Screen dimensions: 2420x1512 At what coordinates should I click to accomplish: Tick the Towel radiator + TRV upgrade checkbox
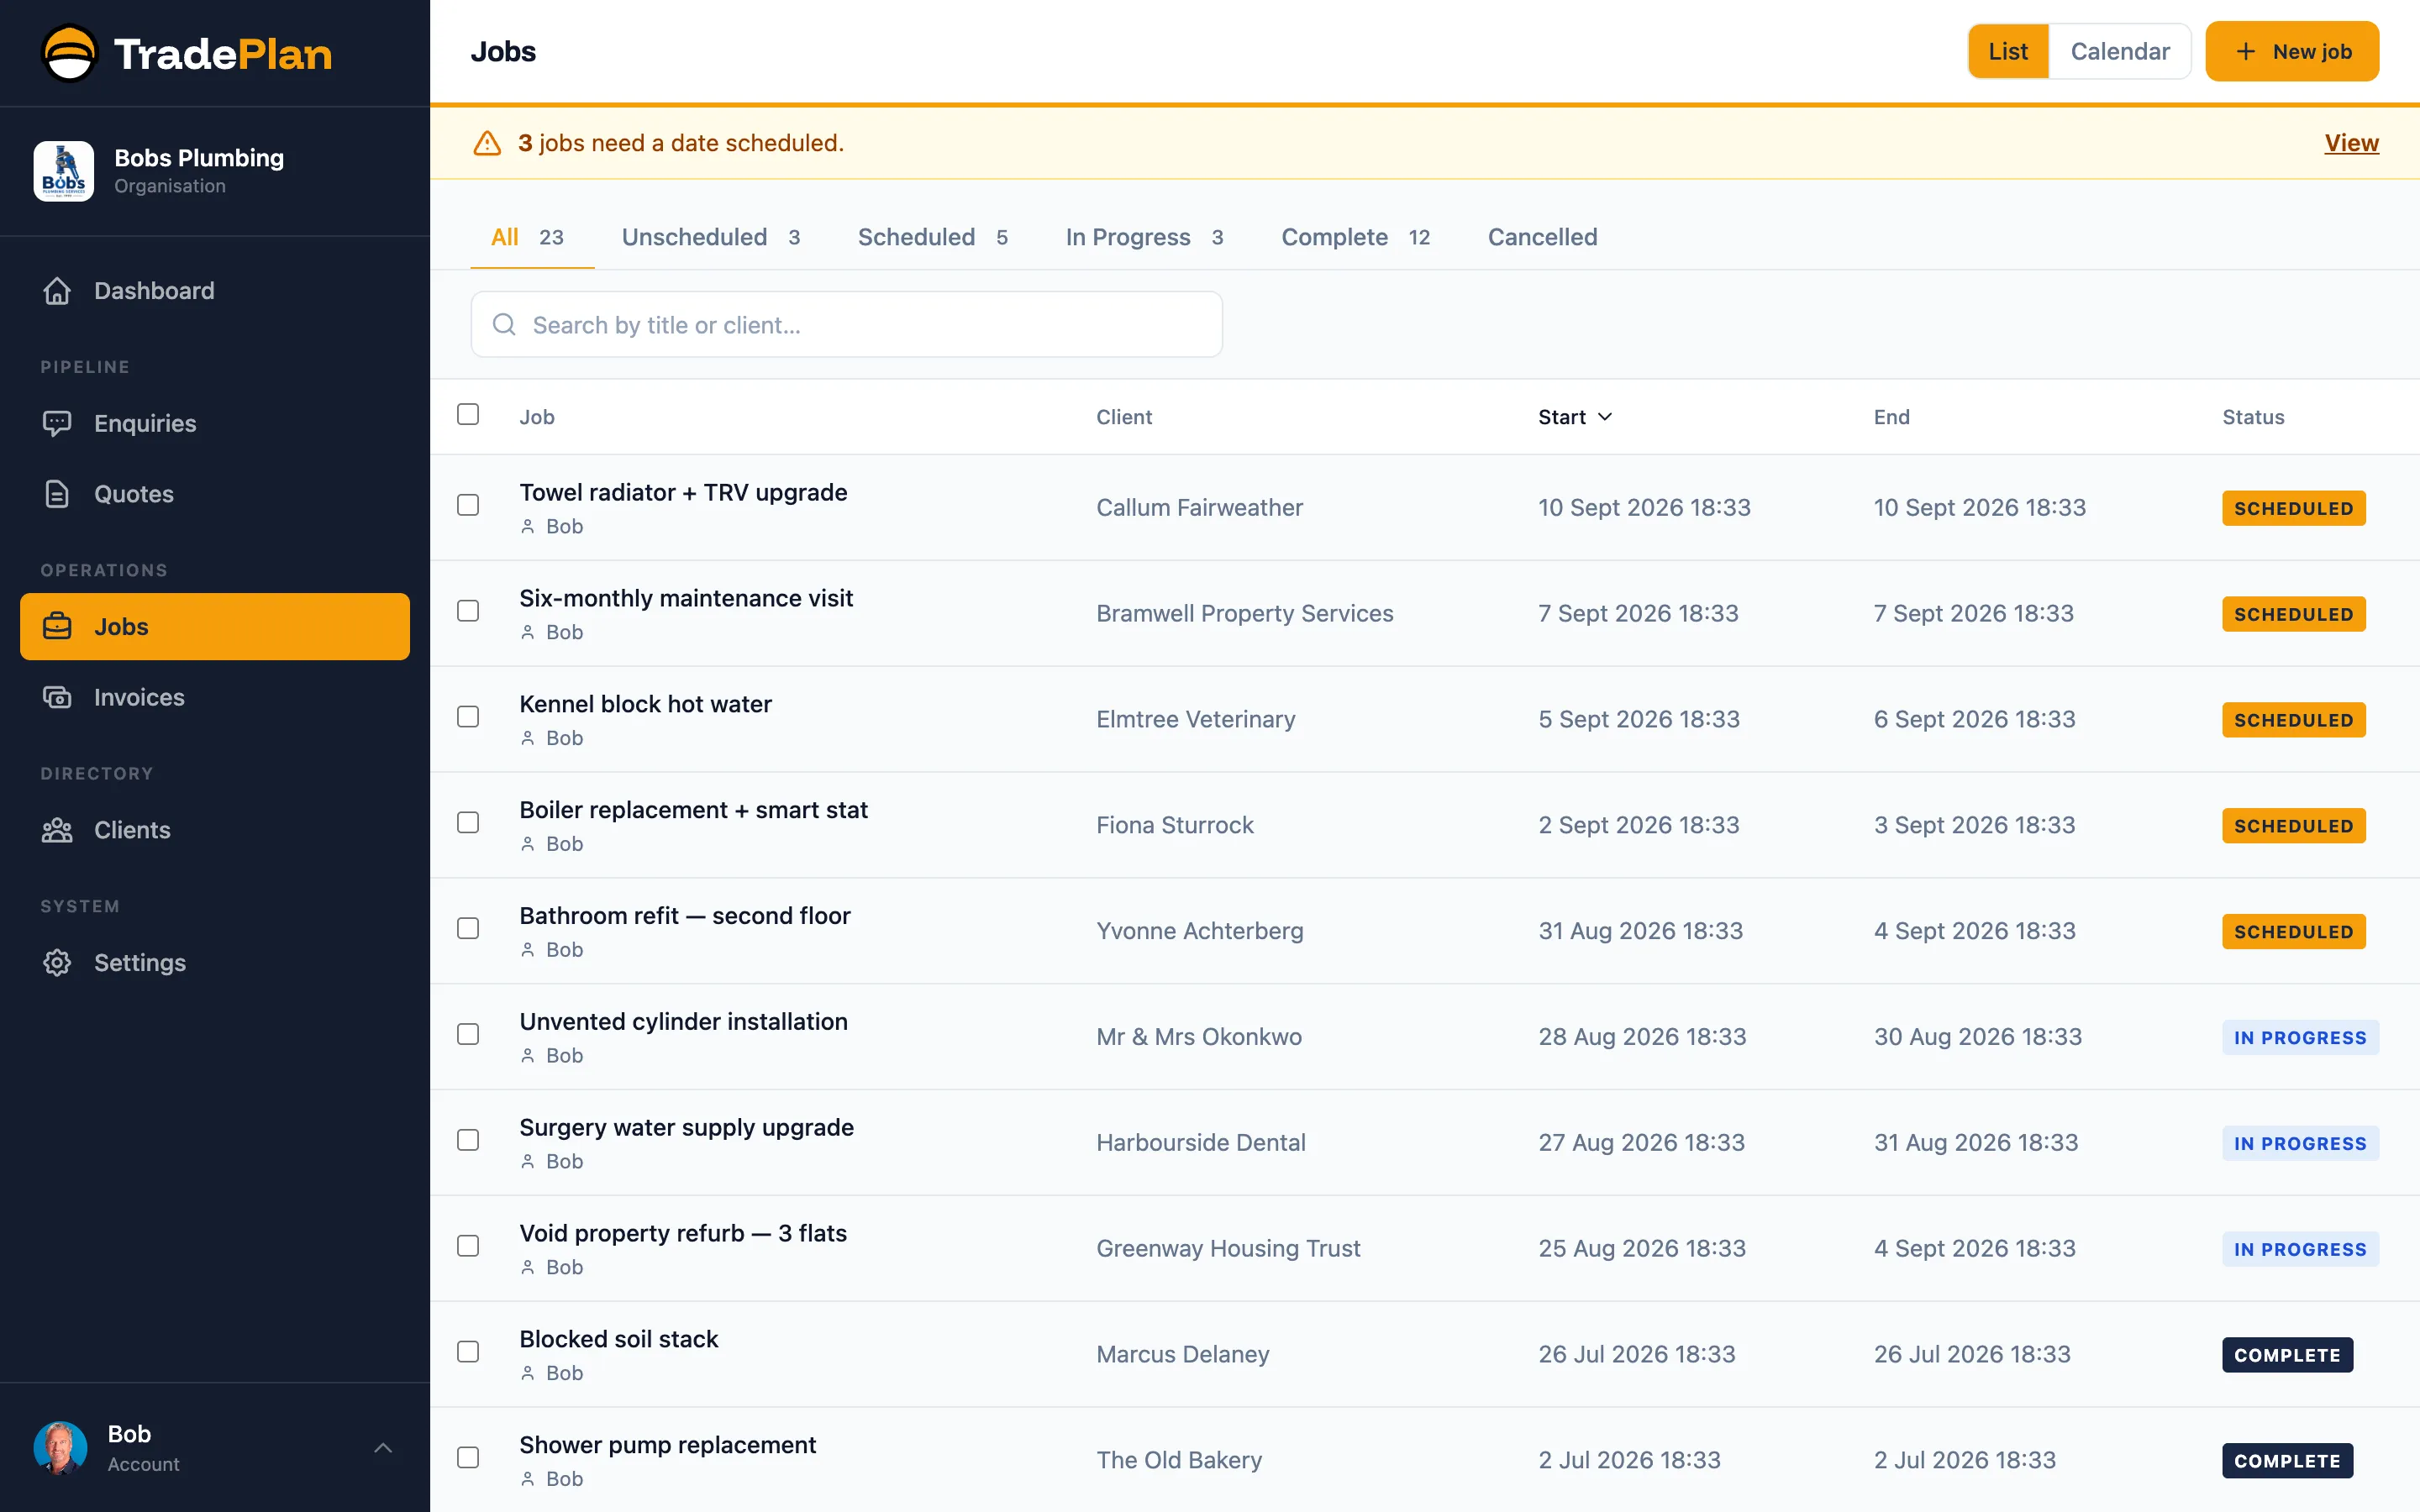click(x=468, y=505)
